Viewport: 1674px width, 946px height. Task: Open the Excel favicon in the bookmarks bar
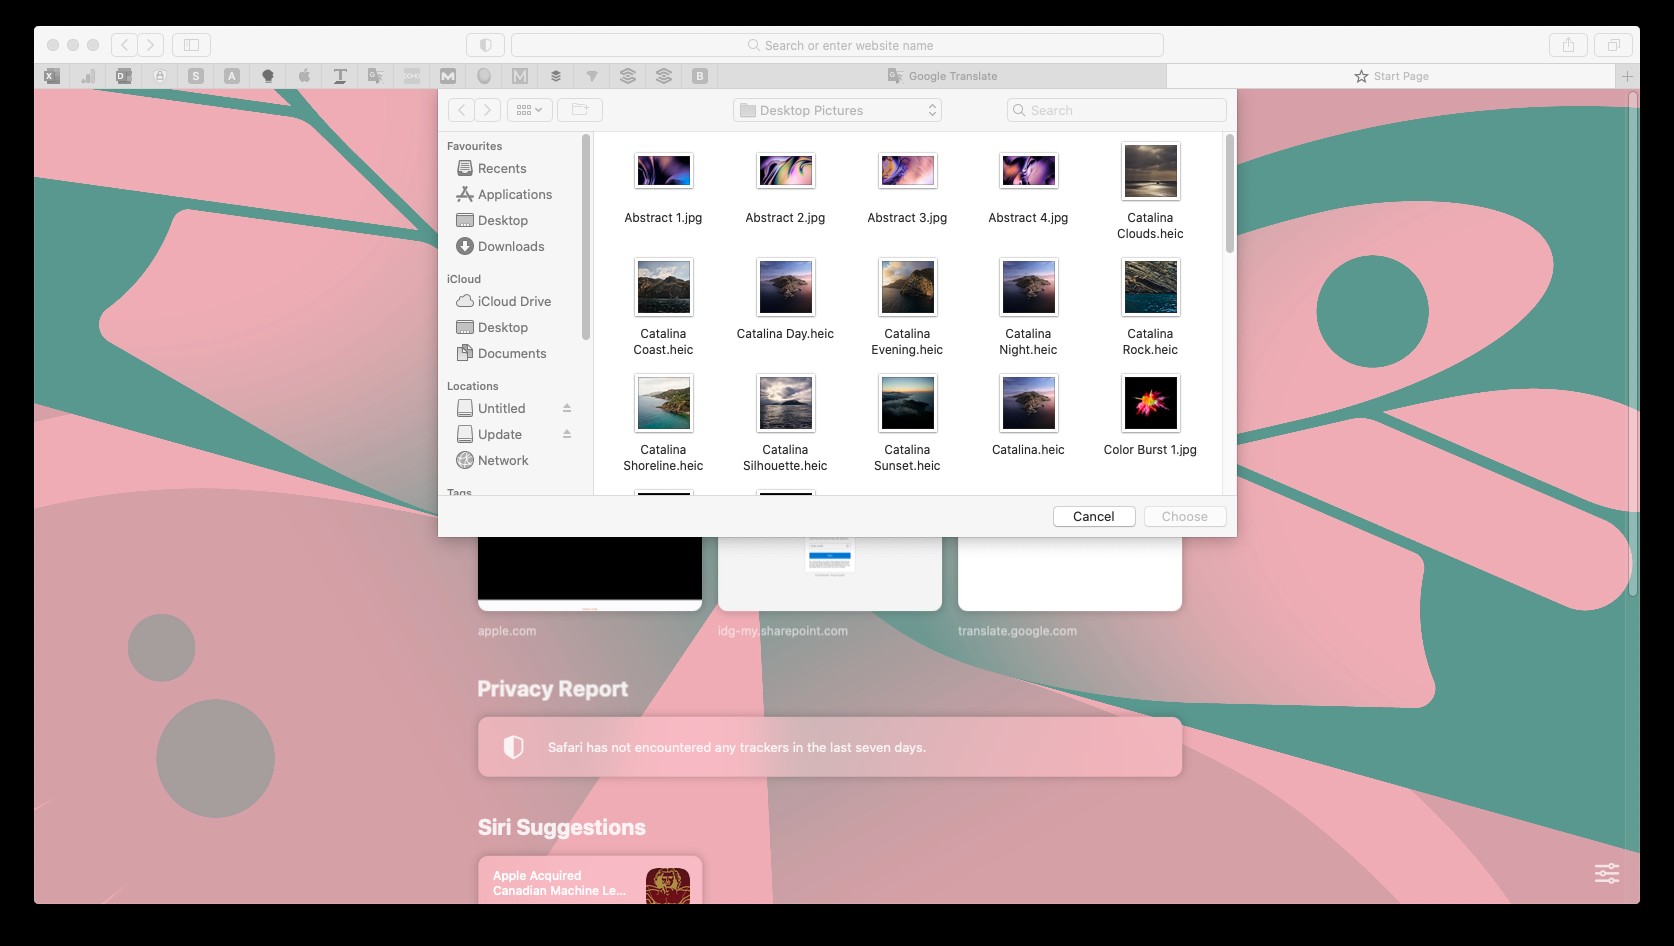(x=51, y=76)
